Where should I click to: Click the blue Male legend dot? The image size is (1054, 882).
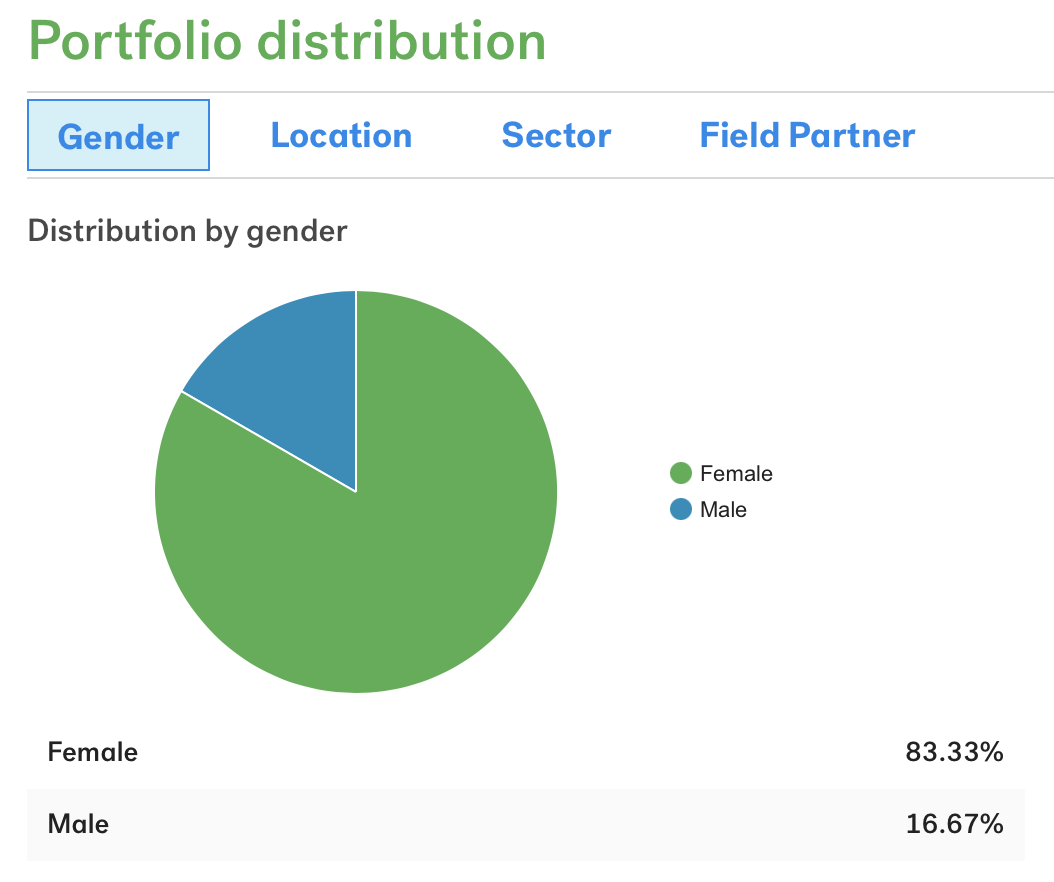click(681, 510)
